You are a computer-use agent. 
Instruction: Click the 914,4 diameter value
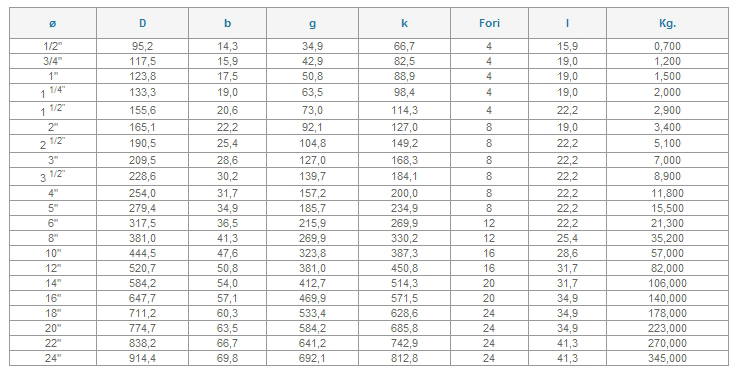(x=142, y=358)
